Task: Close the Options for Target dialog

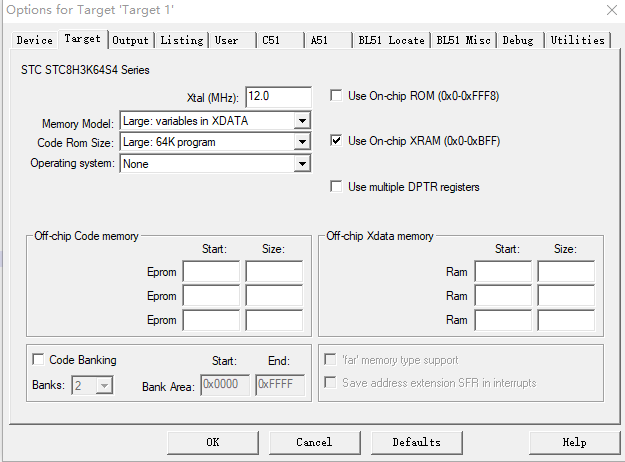Action: click(x=611, y=10)
